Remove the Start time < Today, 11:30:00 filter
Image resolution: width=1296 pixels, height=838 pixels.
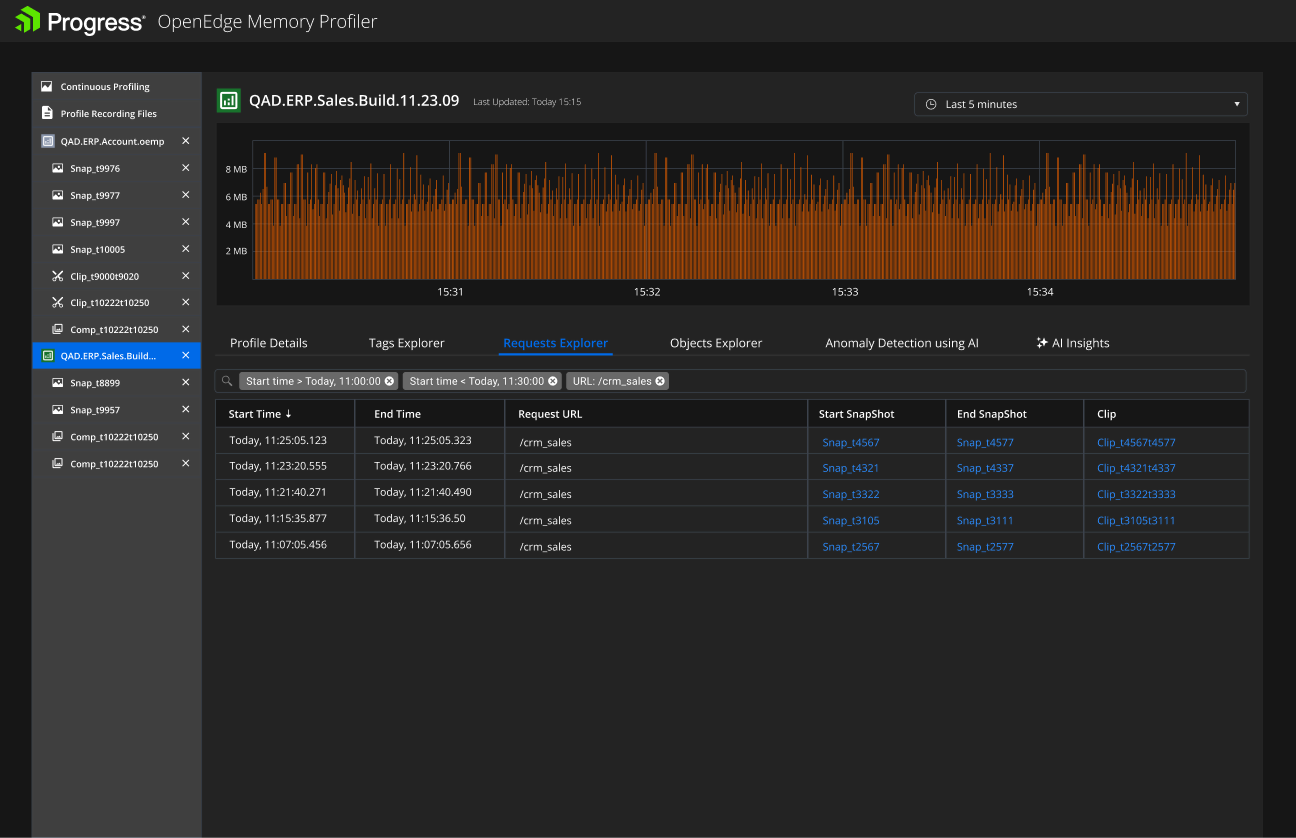(553, 381)
